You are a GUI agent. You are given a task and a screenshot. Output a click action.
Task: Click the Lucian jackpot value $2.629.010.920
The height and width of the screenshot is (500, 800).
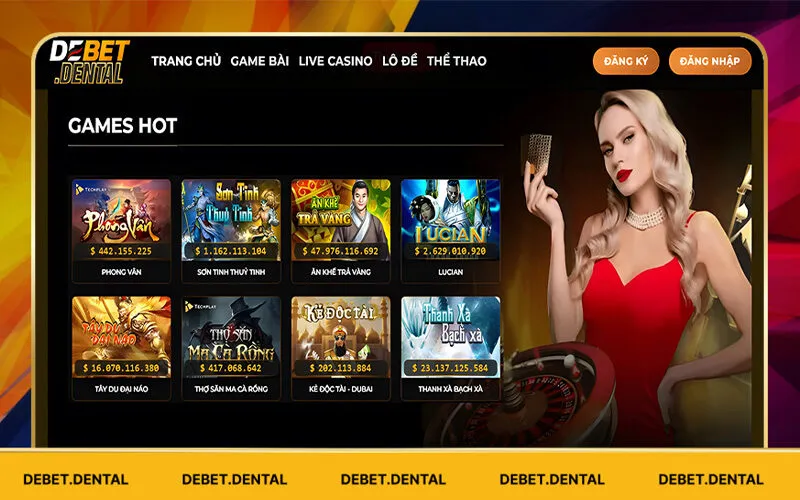pyautogui.click(x=450, y=251)
